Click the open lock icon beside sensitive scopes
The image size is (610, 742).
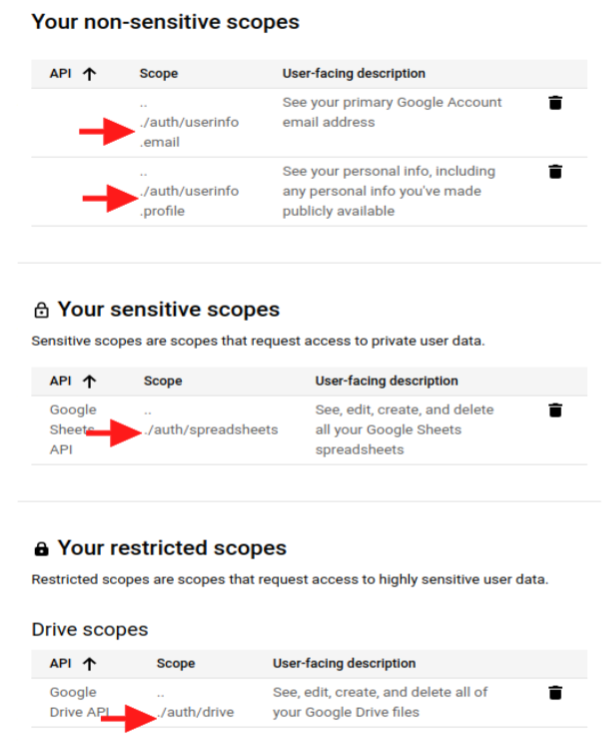(41, 310)
